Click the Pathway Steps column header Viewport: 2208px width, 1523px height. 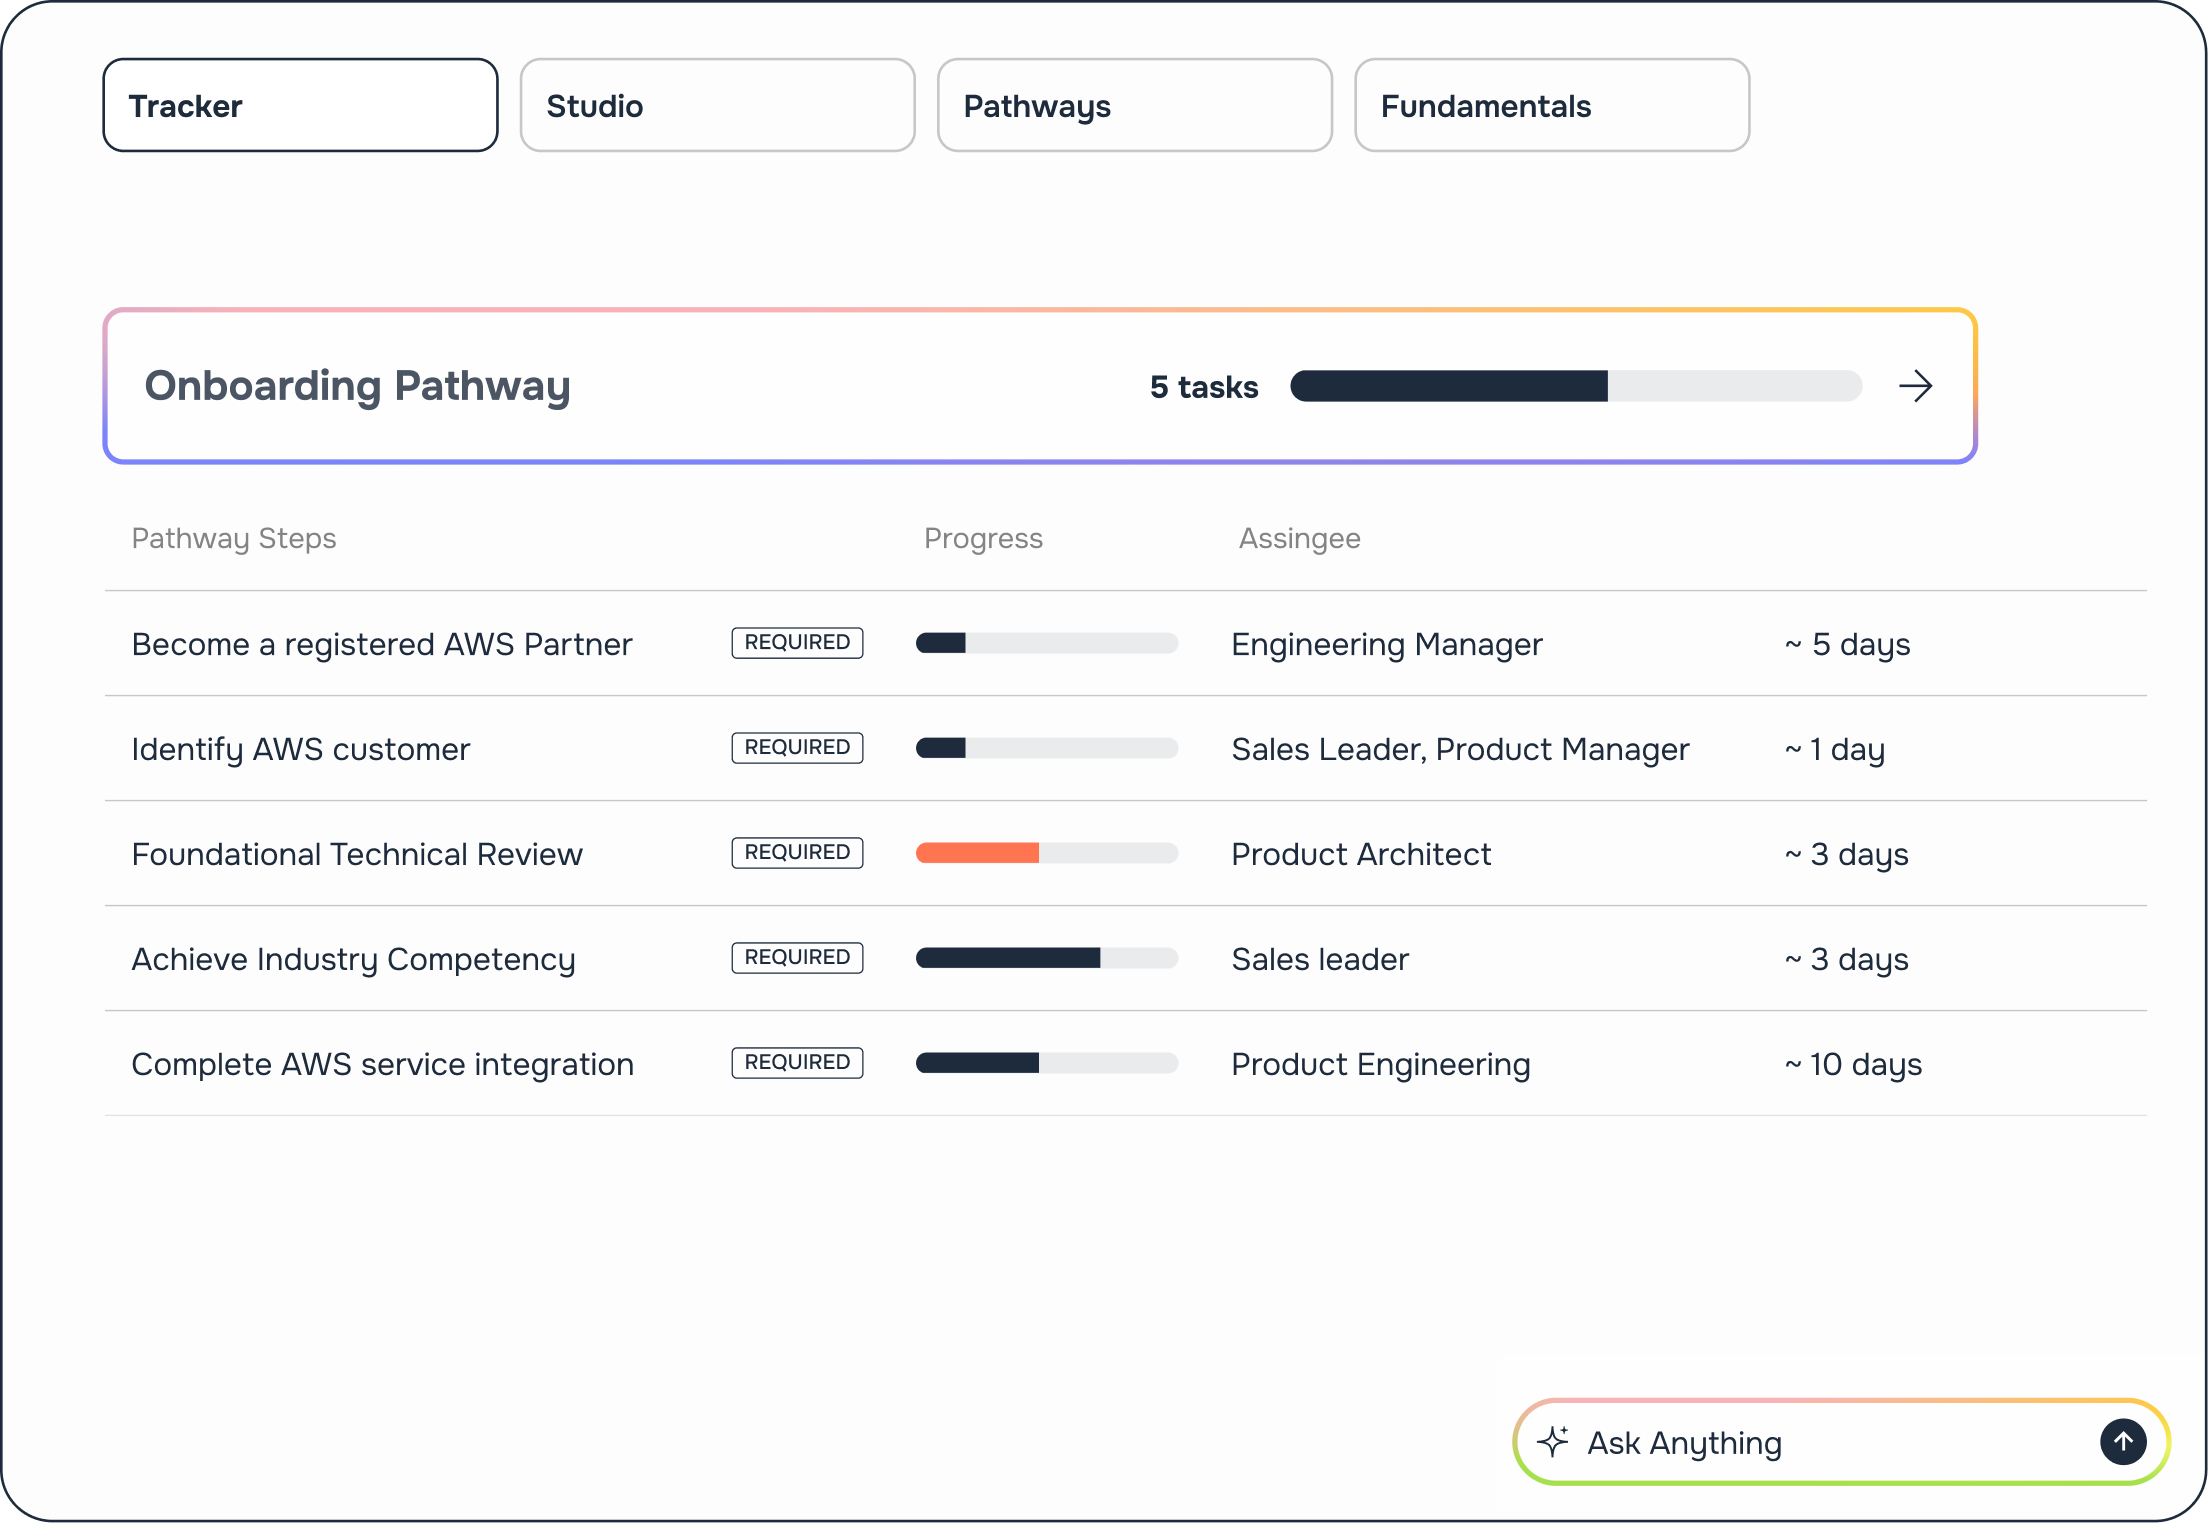click(234, 538)
